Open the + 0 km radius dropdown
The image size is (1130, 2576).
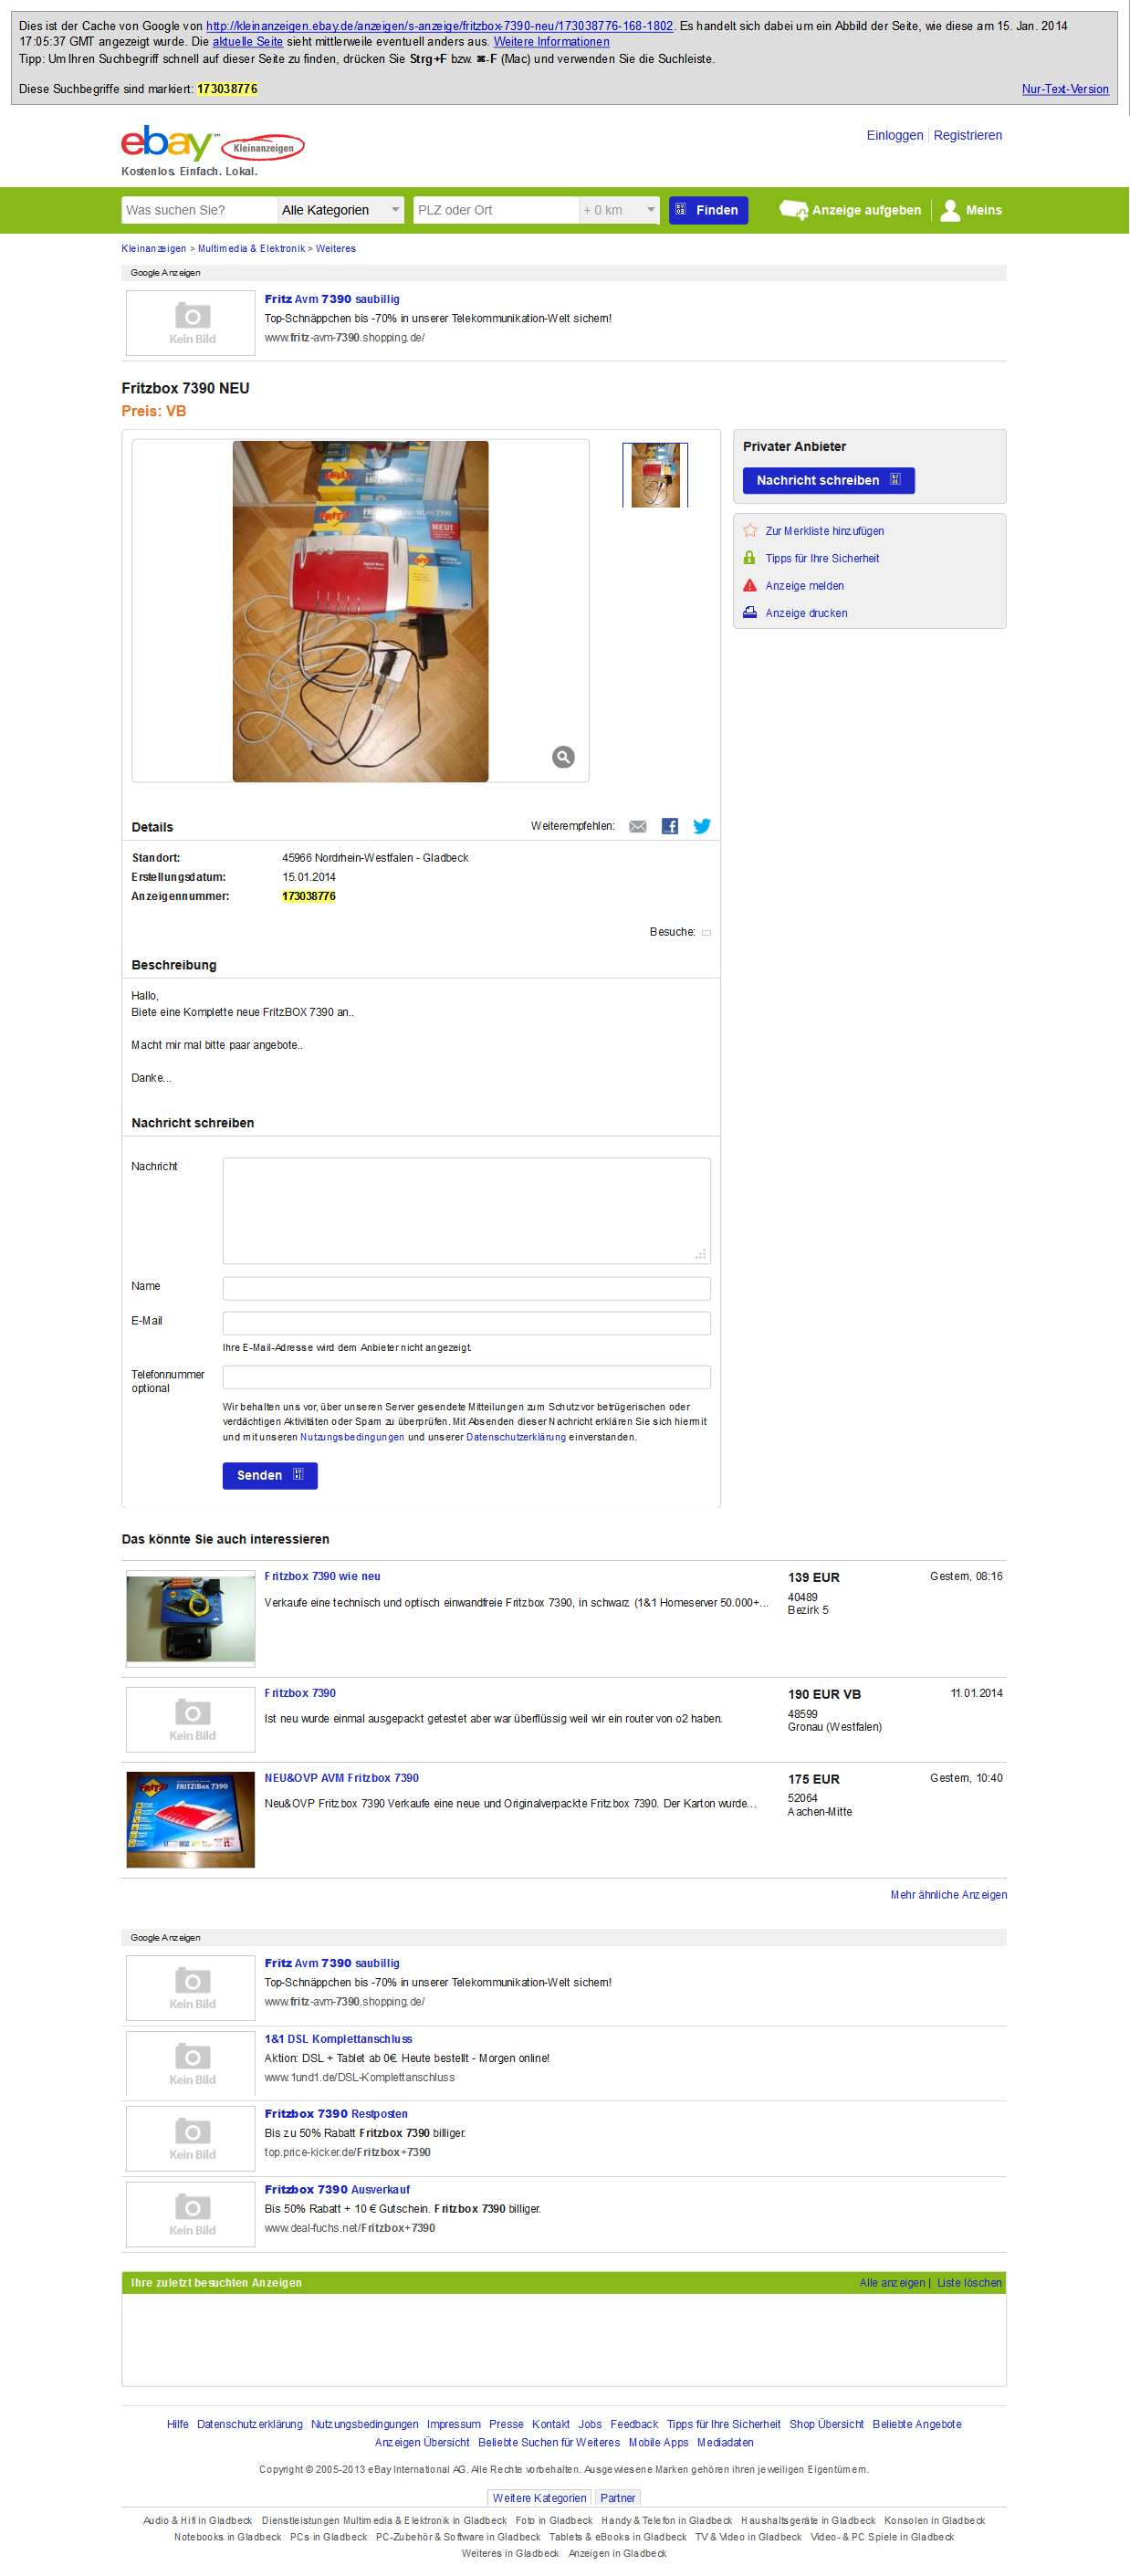pyautogui.click(x=619, y=210)
